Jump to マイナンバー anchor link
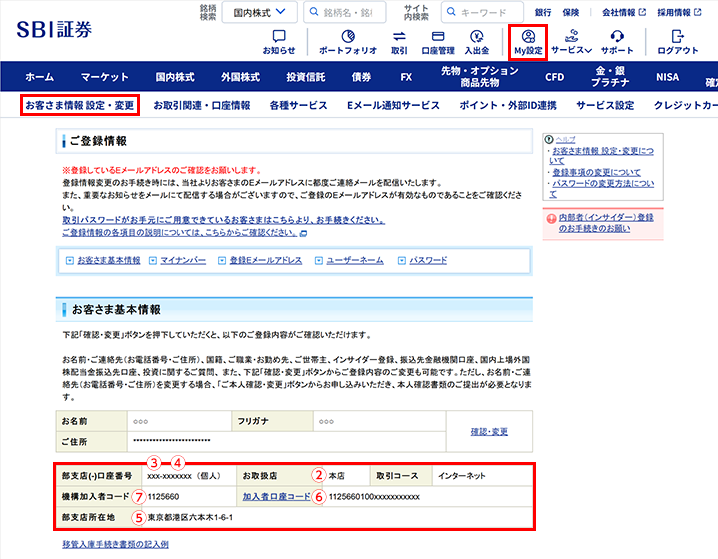 [x=183, y=261]
